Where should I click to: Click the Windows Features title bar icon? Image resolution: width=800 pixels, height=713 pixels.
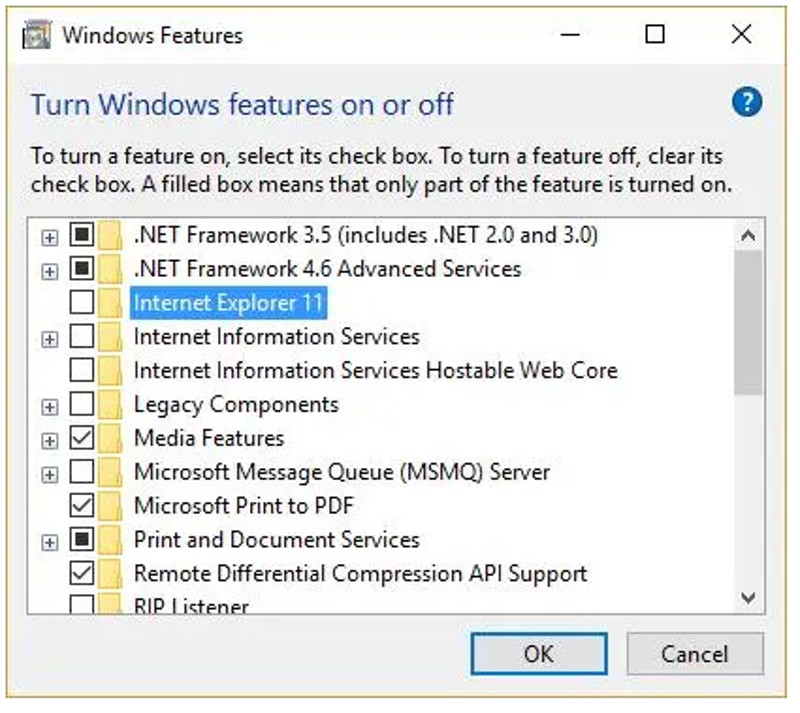40,35
